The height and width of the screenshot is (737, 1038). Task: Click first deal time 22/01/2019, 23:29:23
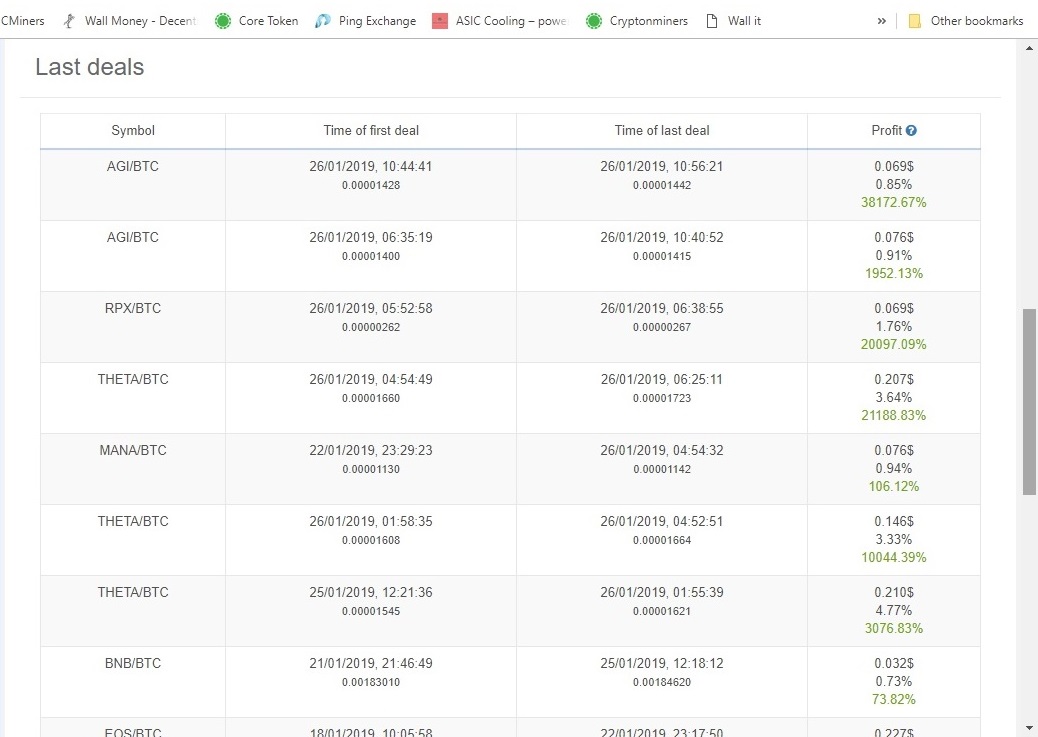click(371, 450)
